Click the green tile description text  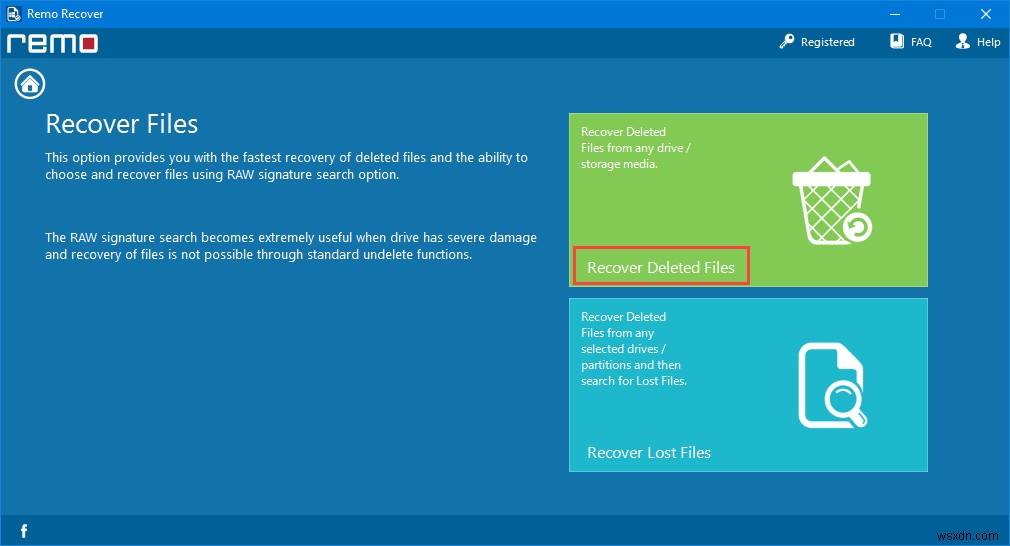[x=635, y=147]
